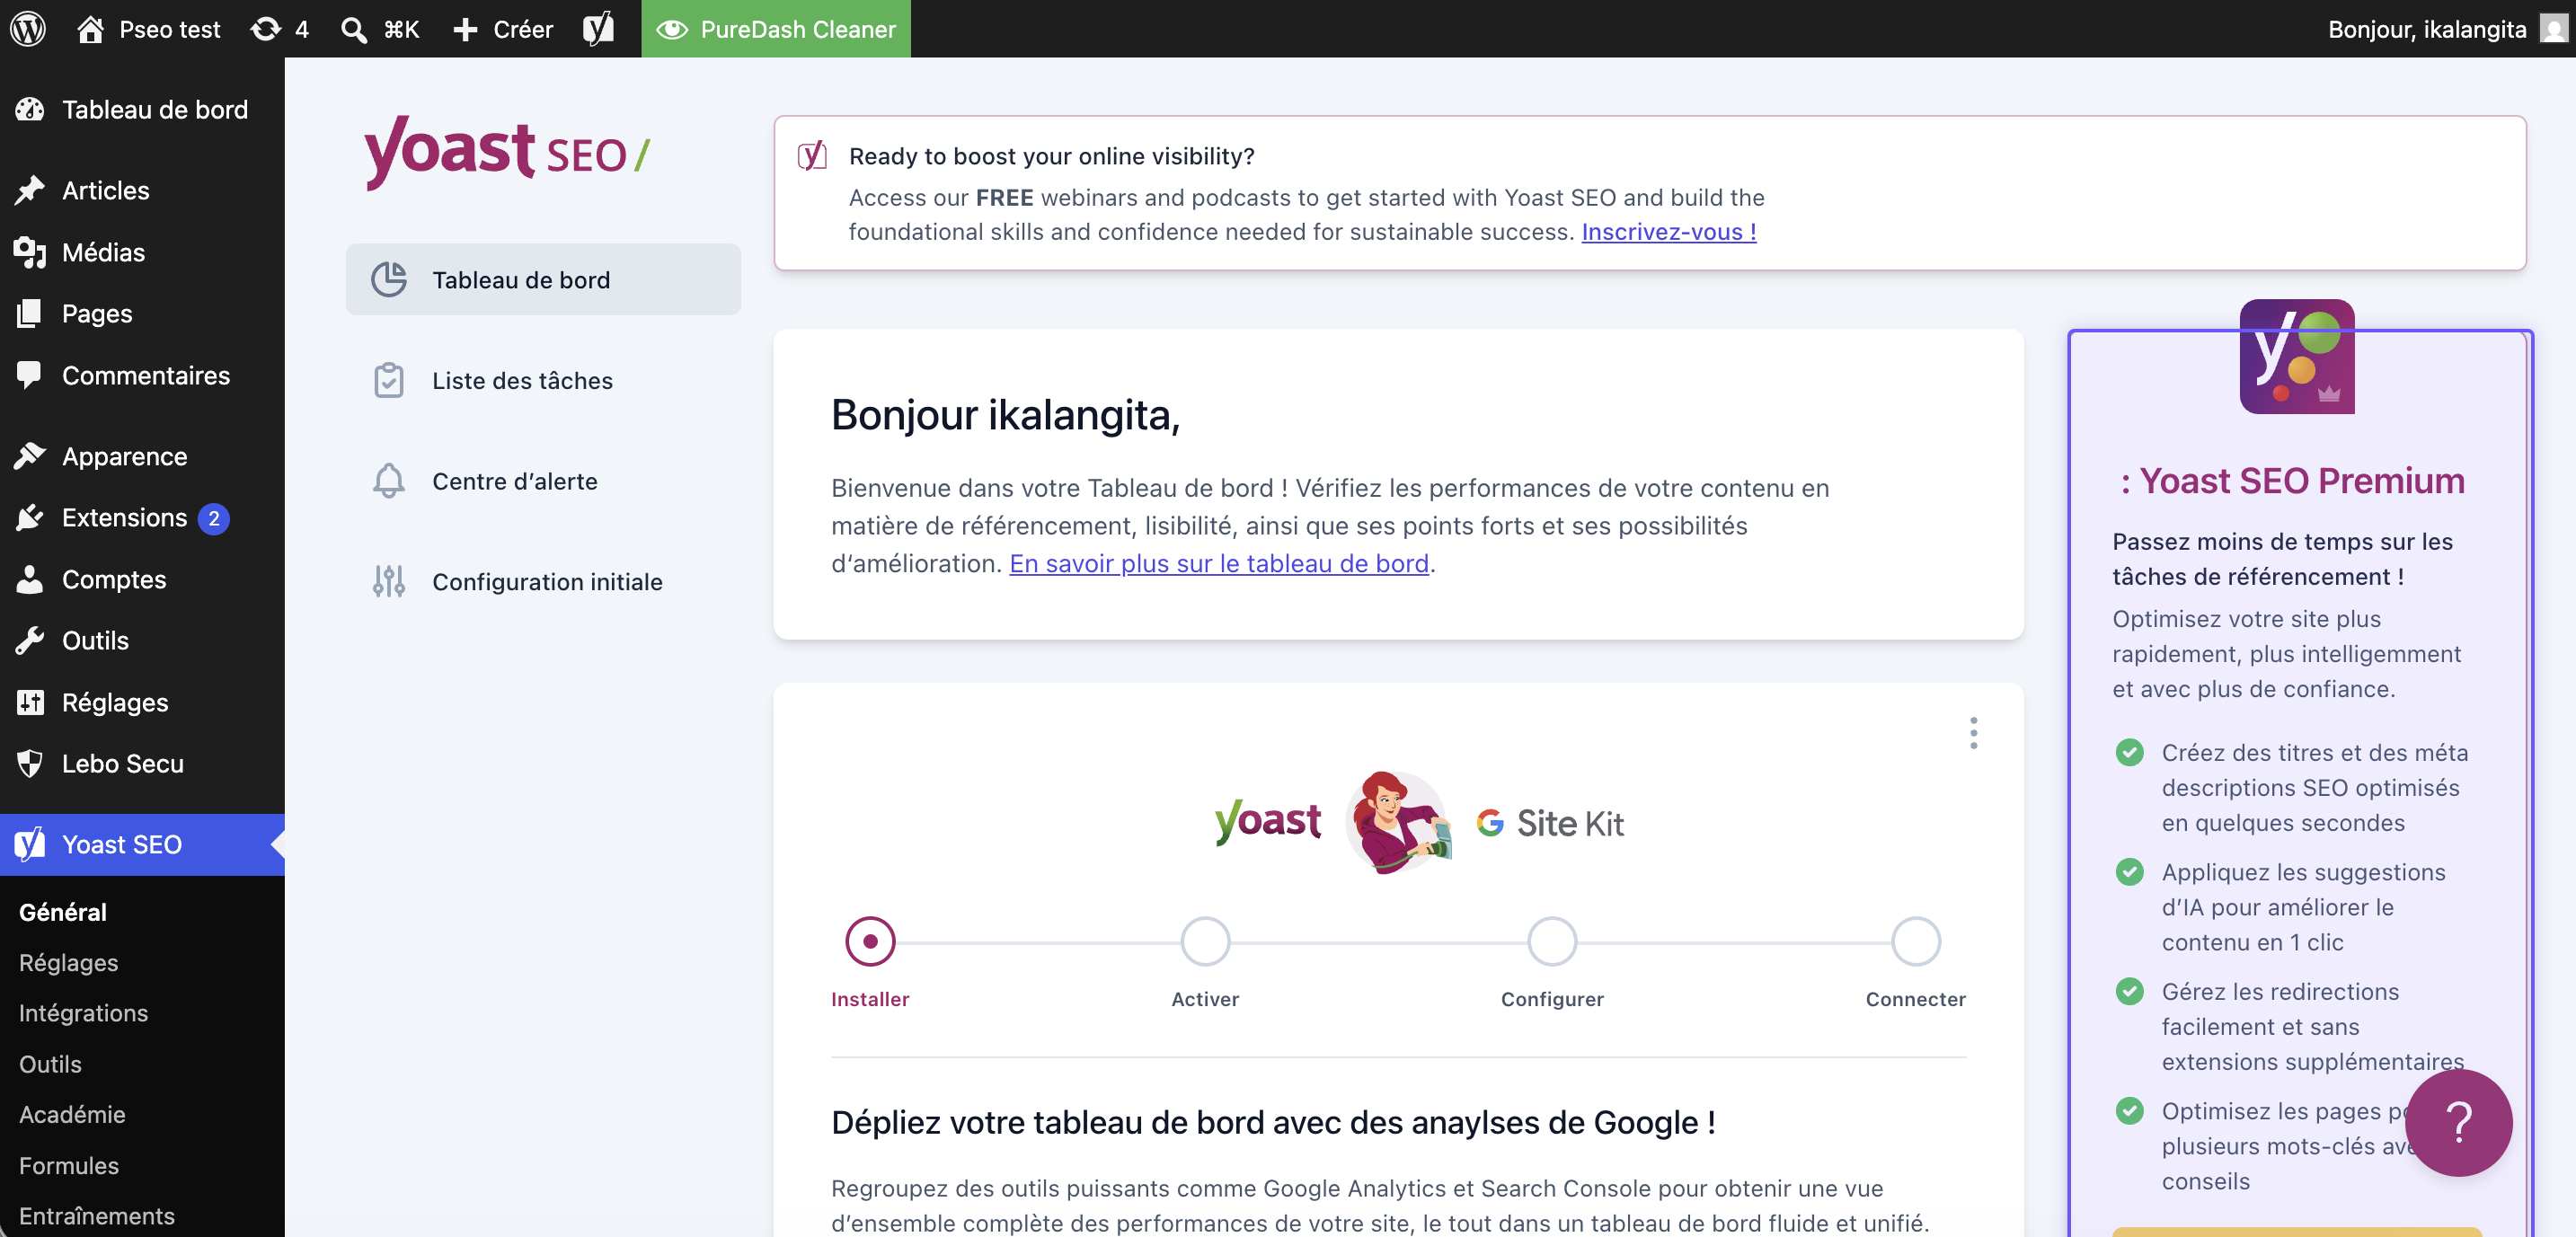Click the Yoast icon in the webinar notice
Image resolution: width=2576 pixels, height=1237 pixels.
click(x=812, y=155)
